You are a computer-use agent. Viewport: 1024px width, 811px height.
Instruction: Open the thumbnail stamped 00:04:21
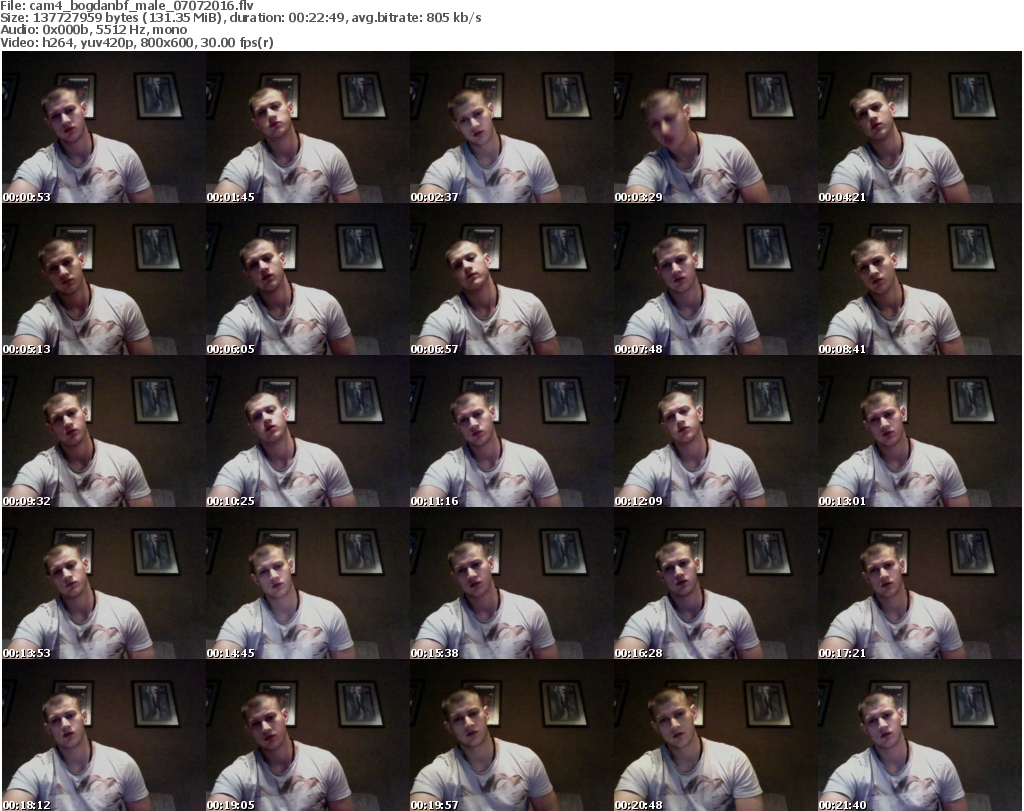920,127
